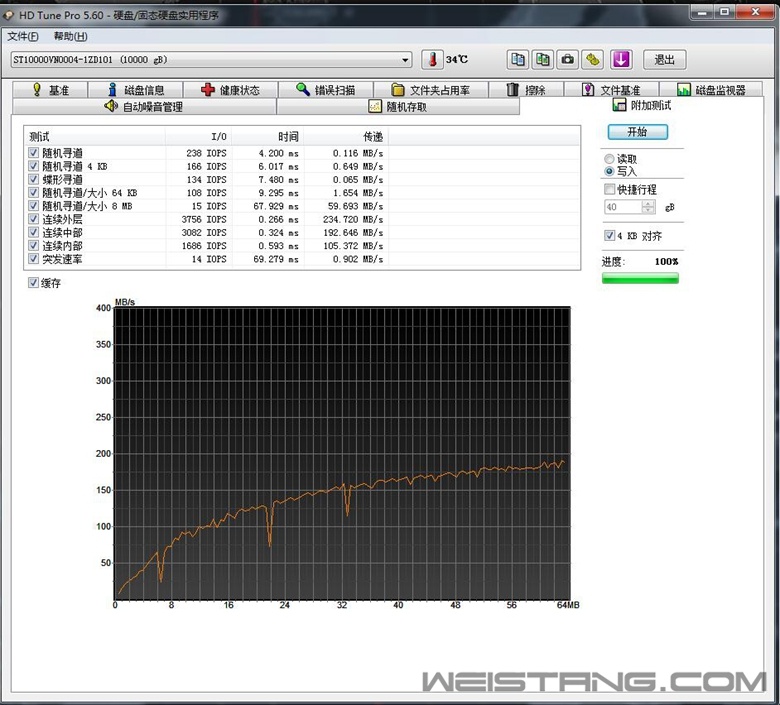Image resolution: width=780 pixels, height=705 pixels.
Task: Minimize the HD Tune Pro window
Action: click(702, 11)
